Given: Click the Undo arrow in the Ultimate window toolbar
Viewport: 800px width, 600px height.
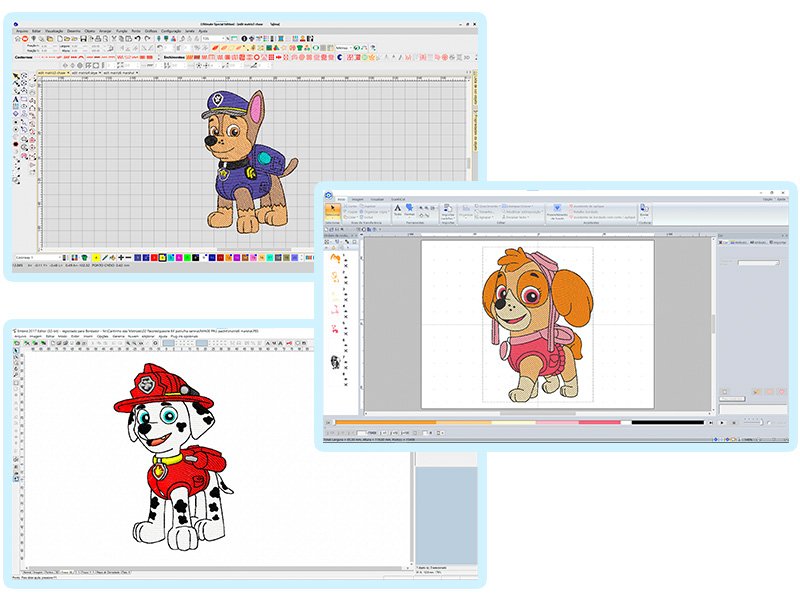Looking at the screenshot, I should tap(138, 39).
